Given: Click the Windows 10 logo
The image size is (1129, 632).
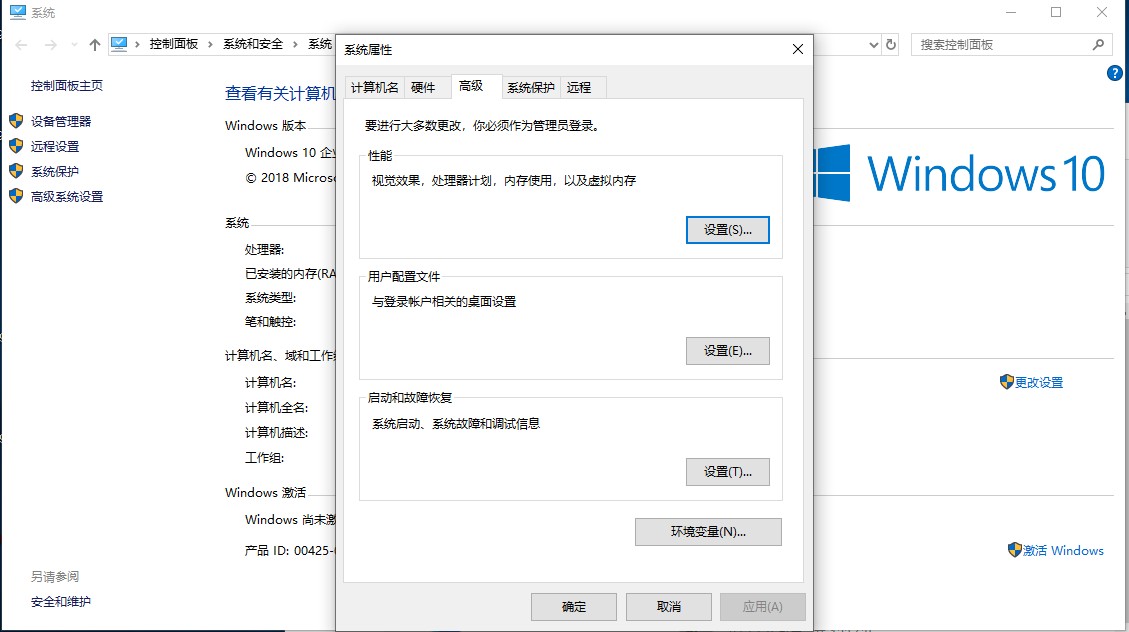Looking at the screenshot, I should coord(961,173).
